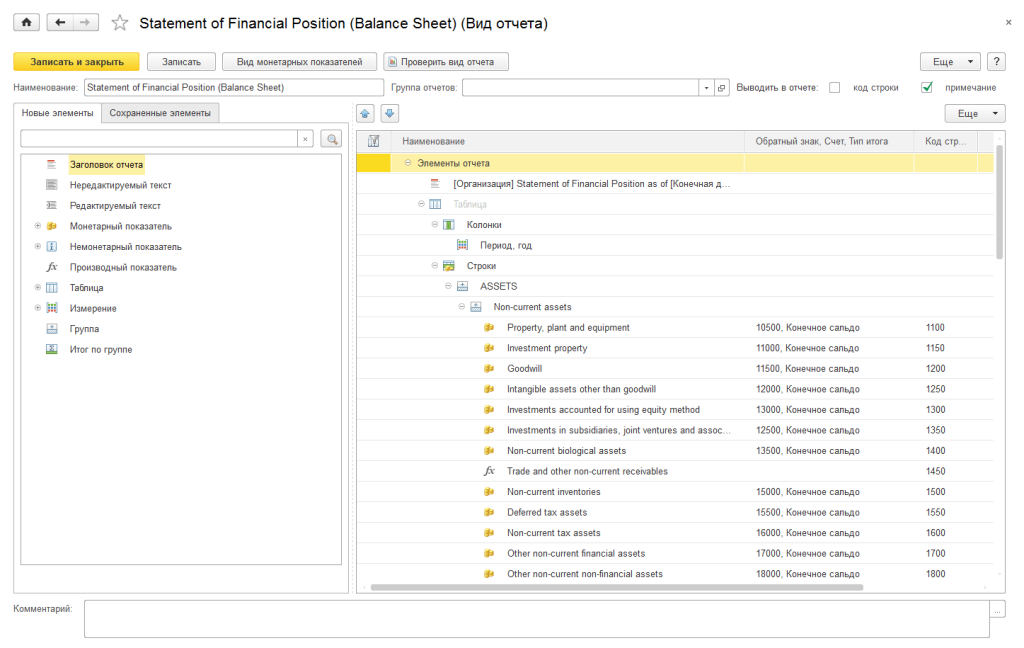Expand the 'Монетарный показатель' tree node
1024x648 pixels.
pyautogui.click(x=38, y=226)
